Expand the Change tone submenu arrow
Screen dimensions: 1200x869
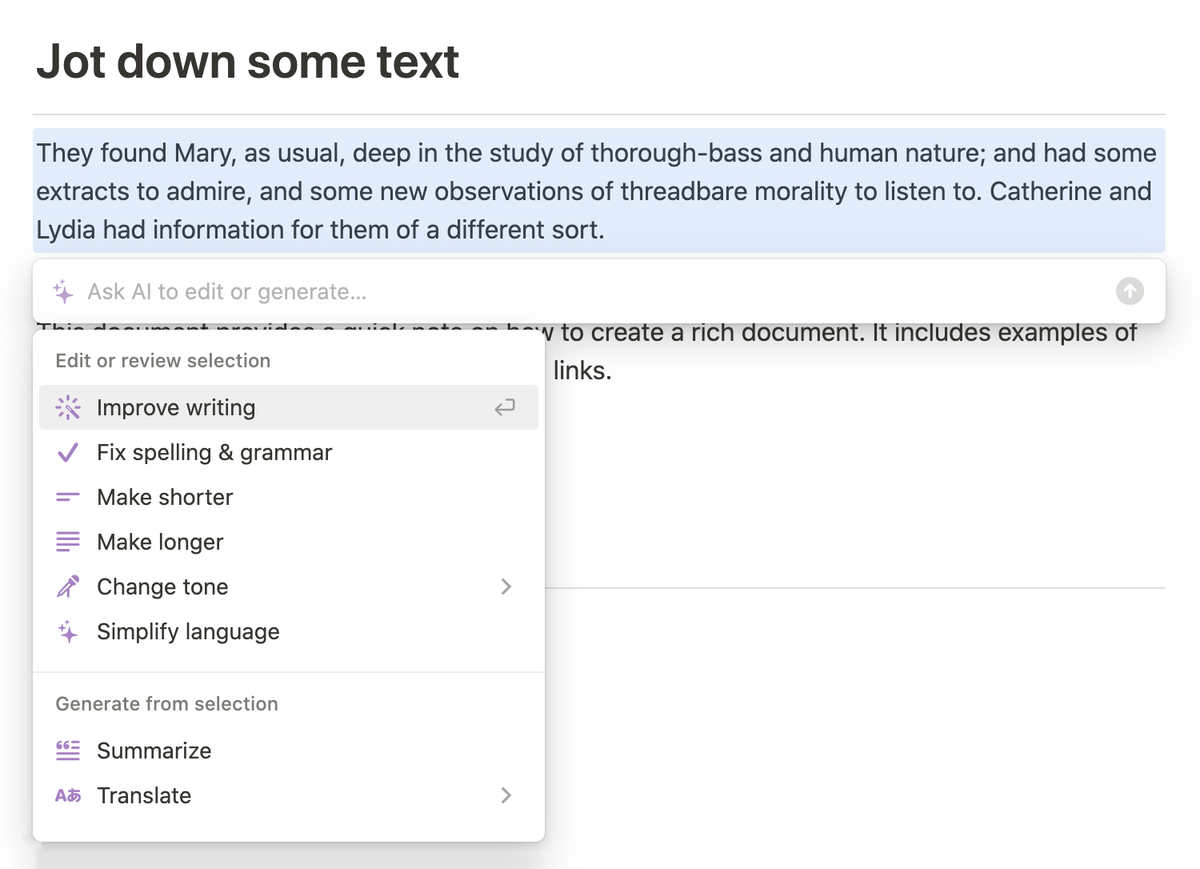click(506, 587)
